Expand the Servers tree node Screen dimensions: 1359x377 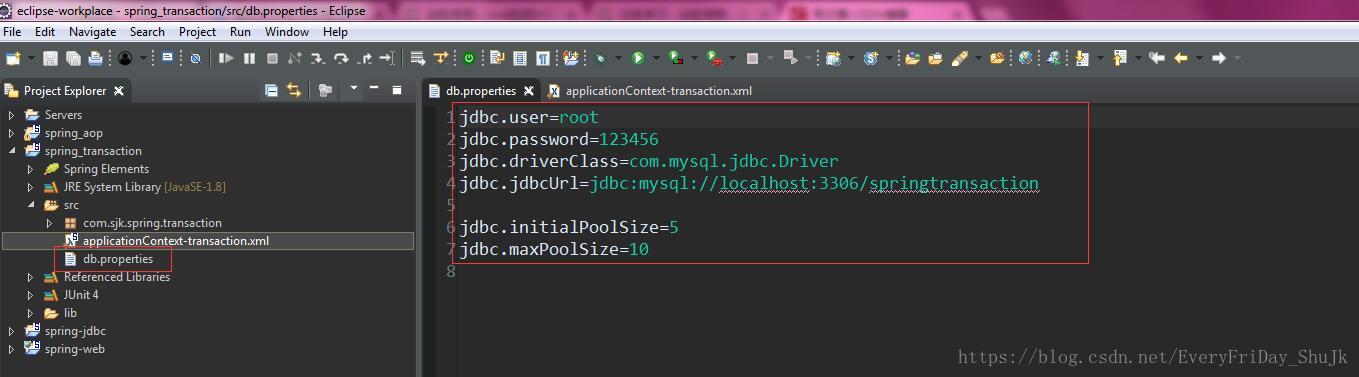click(12, 115)
